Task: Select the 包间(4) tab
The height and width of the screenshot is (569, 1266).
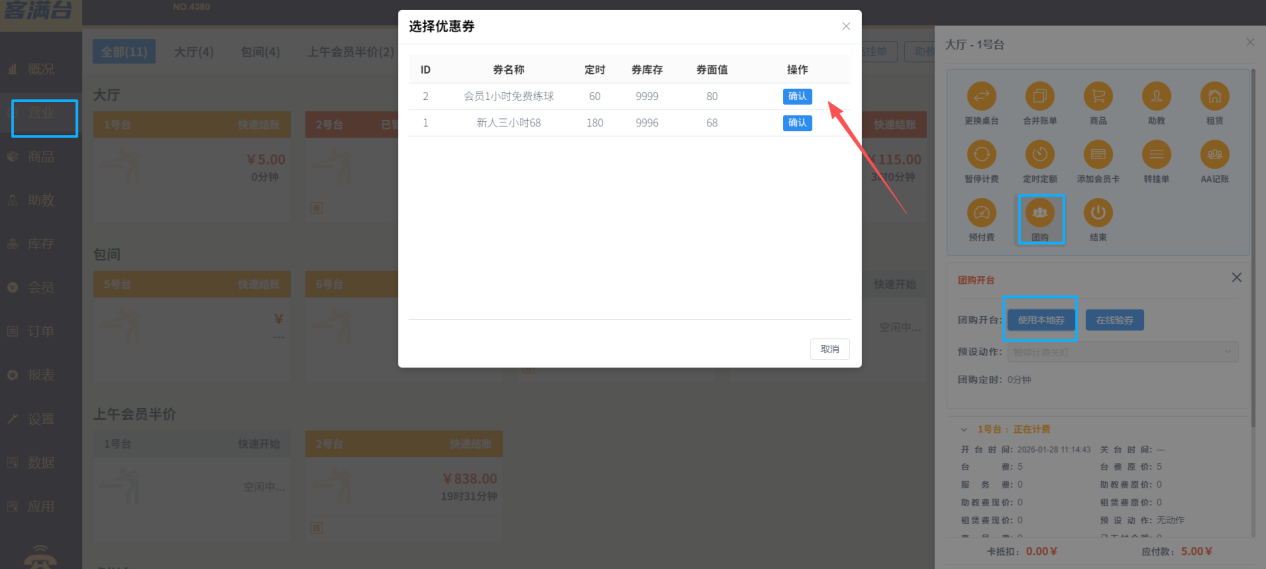Action: coord(260,52)
